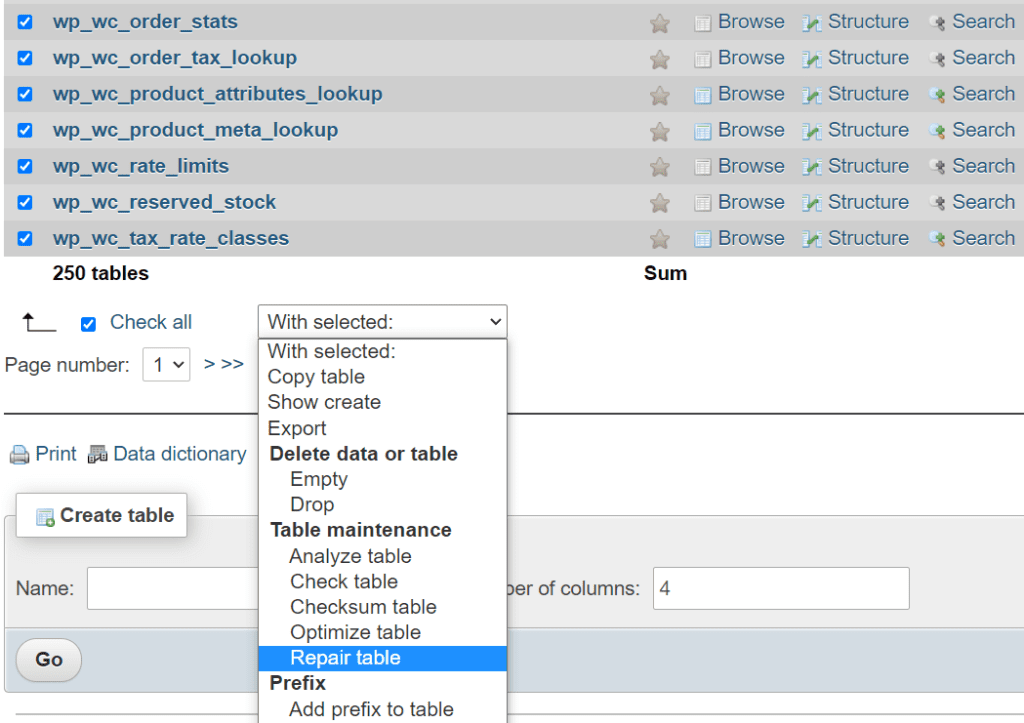This screenshot has height=723, width=1024.
Task: Select Optimize table under Table maintenance
Action: [355, 632]
